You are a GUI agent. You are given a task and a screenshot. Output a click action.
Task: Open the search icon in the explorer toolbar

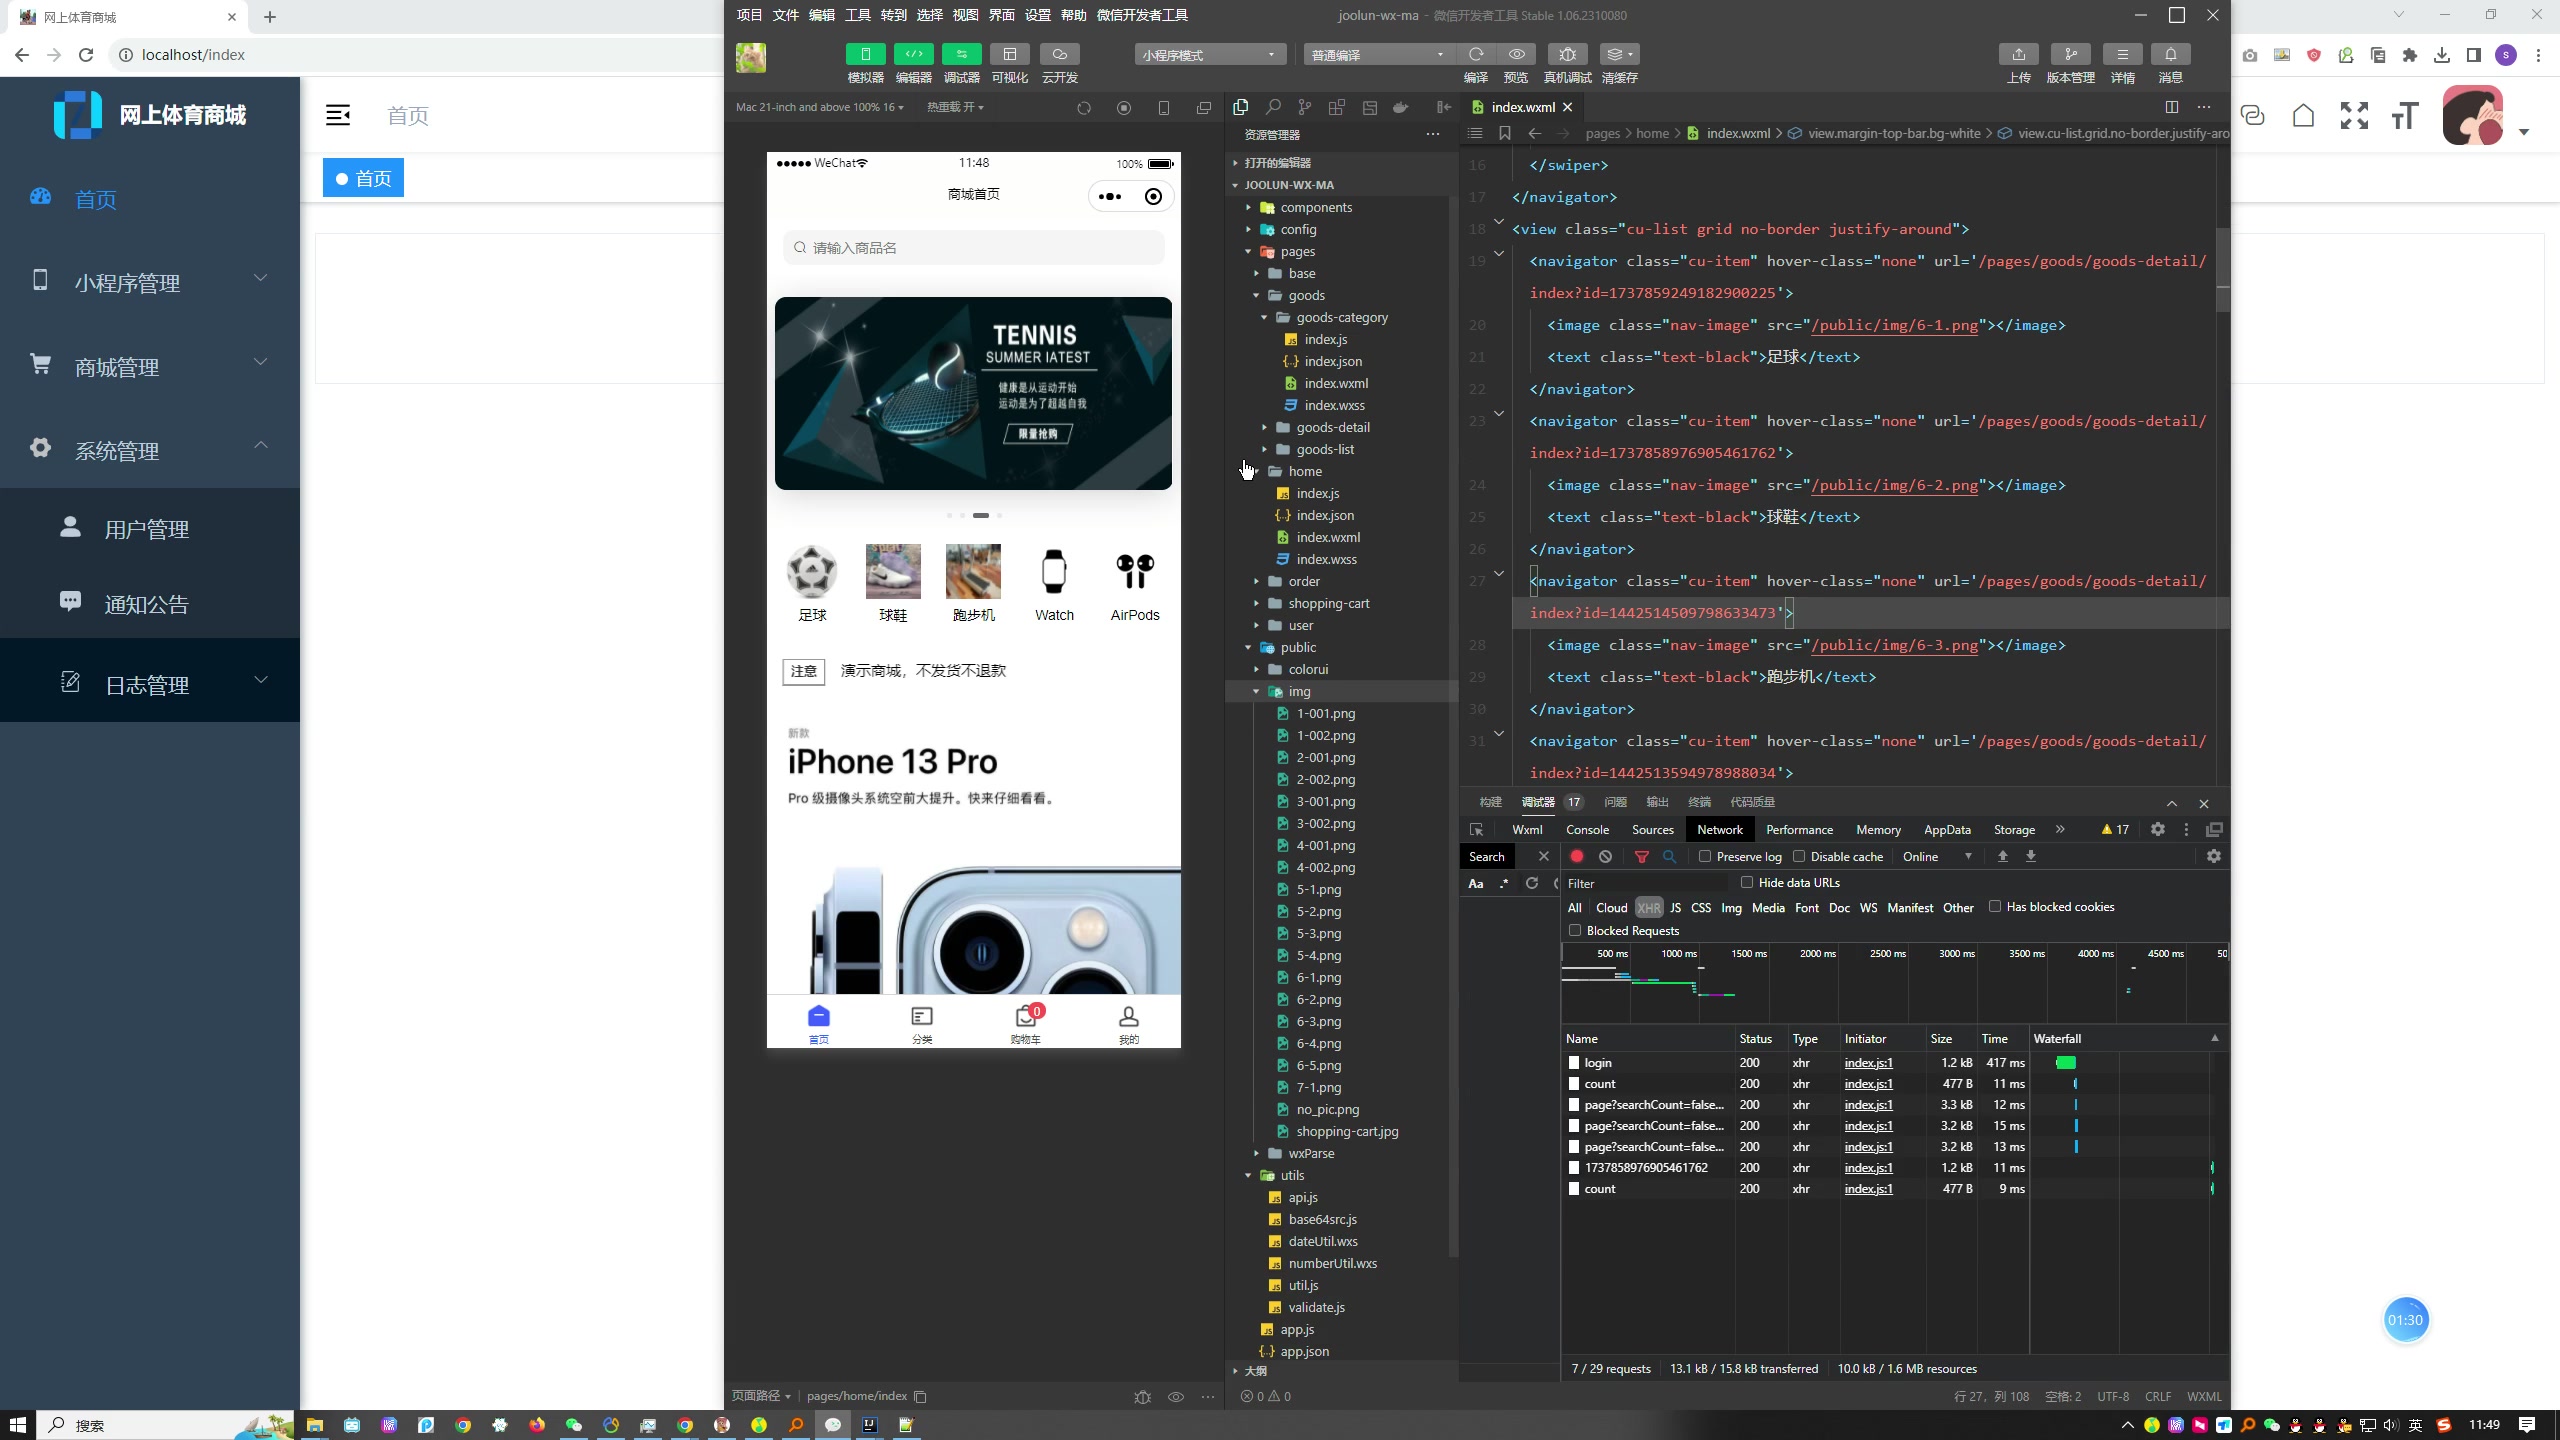tap(1273, 107)
